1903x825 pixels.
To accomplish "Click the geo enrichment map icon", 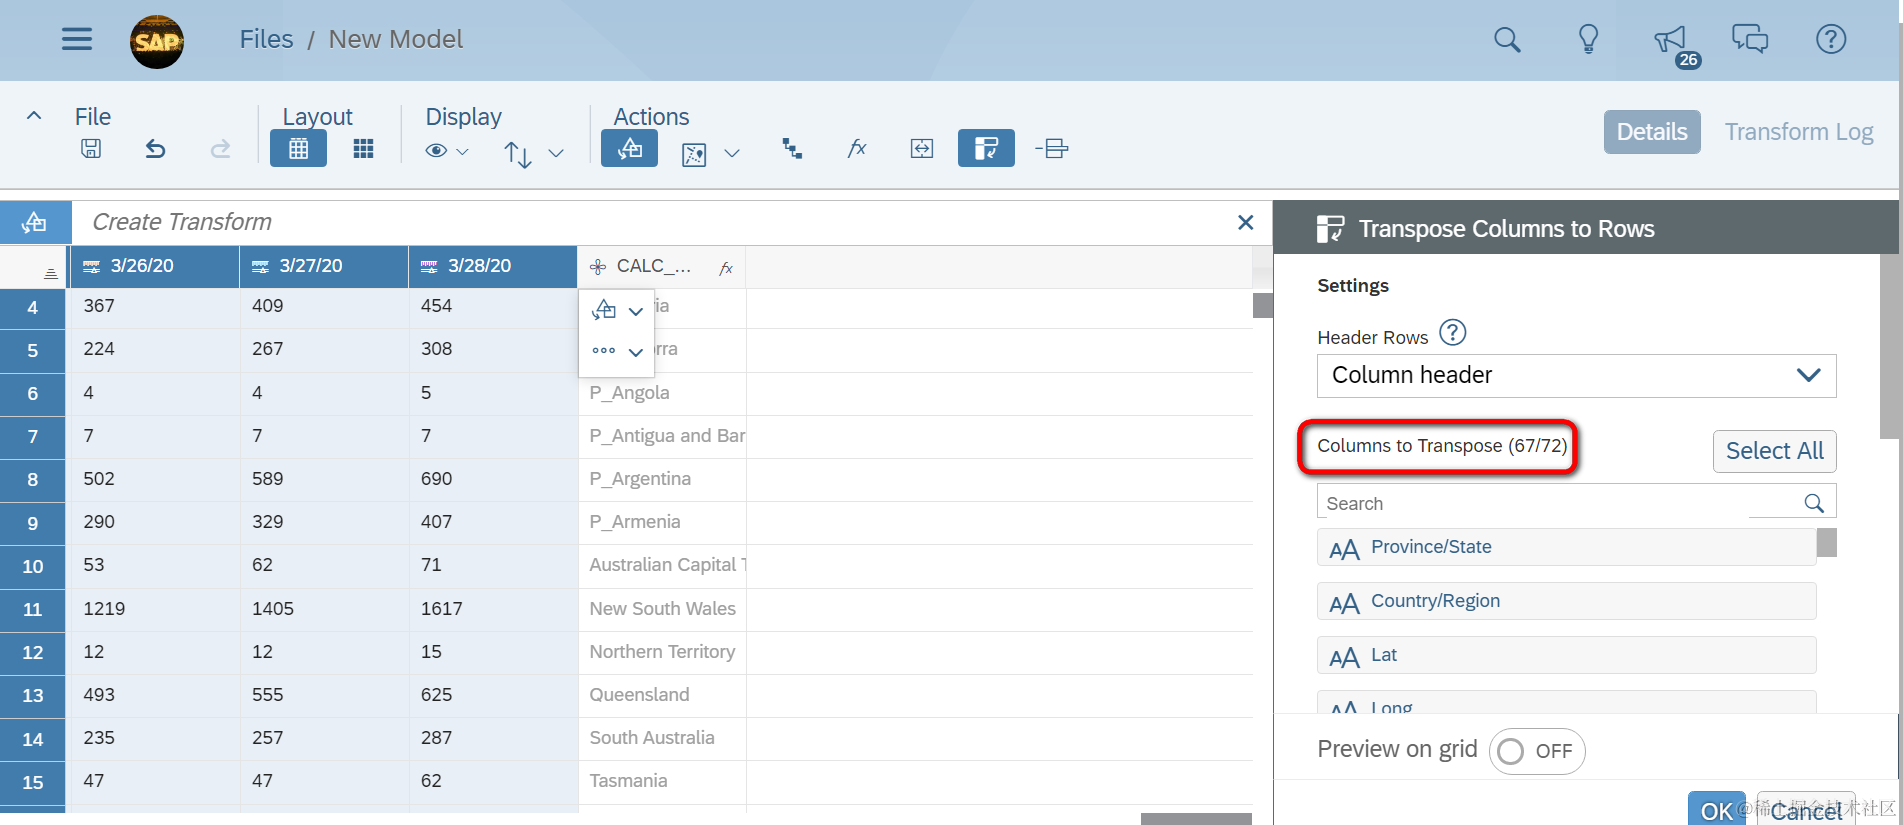I will tap(694, 154).
